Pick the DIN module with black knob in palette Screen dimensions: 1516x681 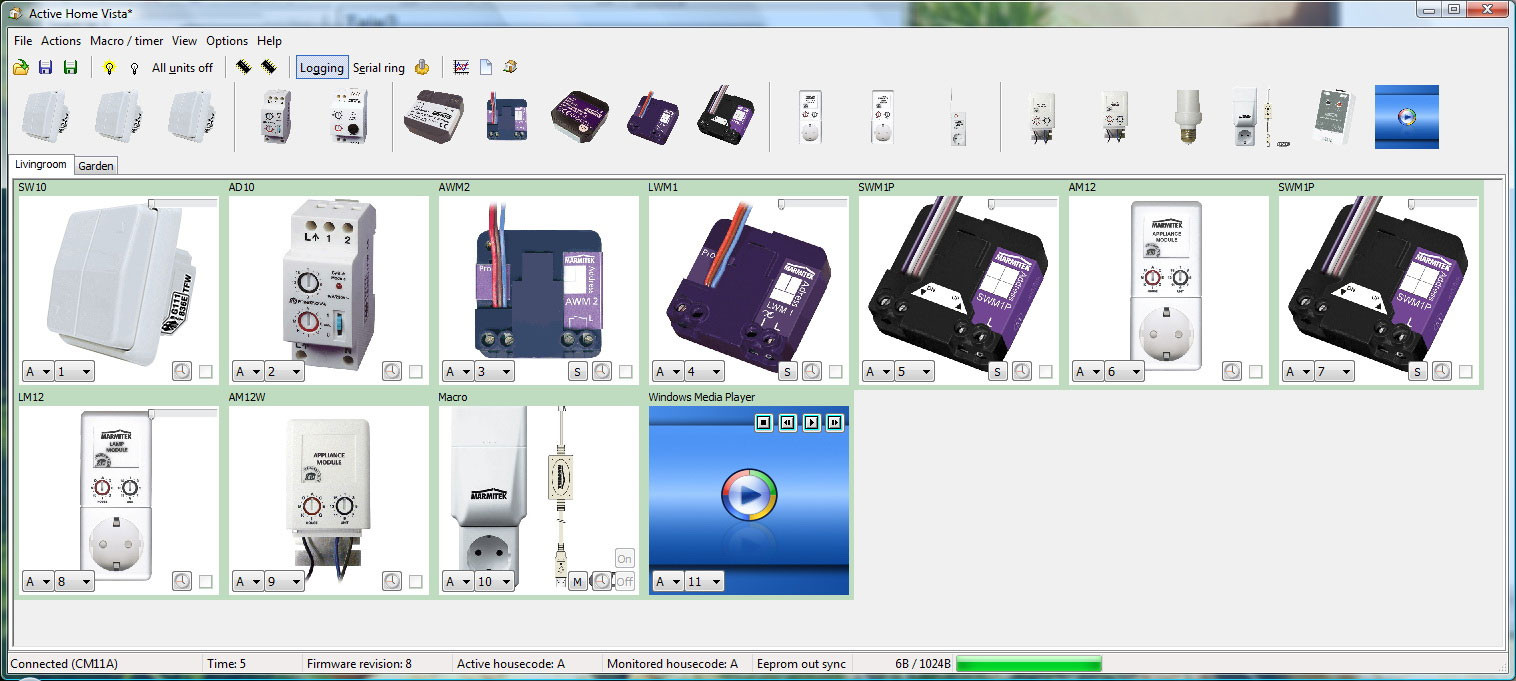click(351, 117)
